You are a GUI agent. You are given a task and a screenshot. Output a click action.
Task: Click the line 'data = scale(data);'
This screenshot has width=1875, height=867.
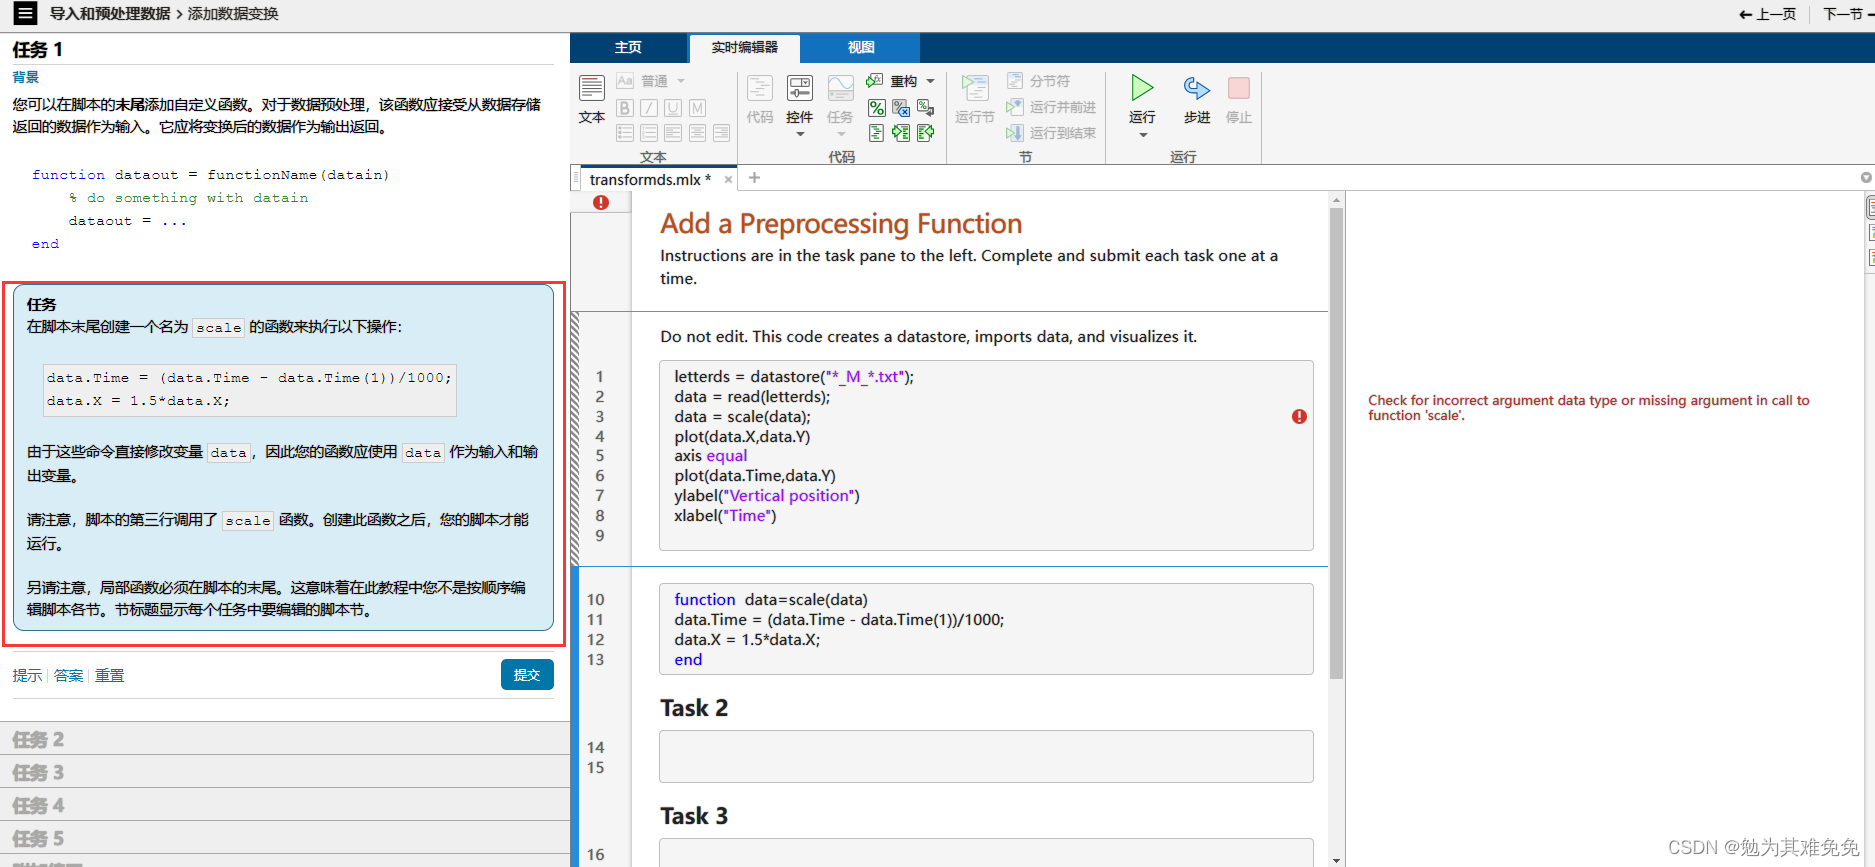click(x=742, y=416)
